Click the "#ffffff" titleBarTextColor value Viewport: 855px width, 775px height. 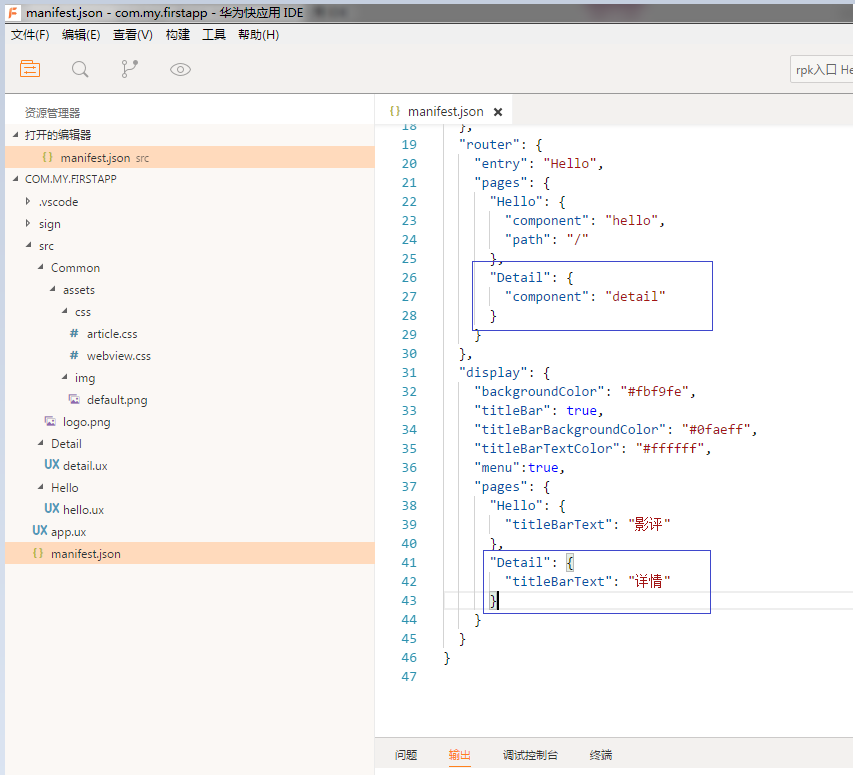(x=670, y=448)
